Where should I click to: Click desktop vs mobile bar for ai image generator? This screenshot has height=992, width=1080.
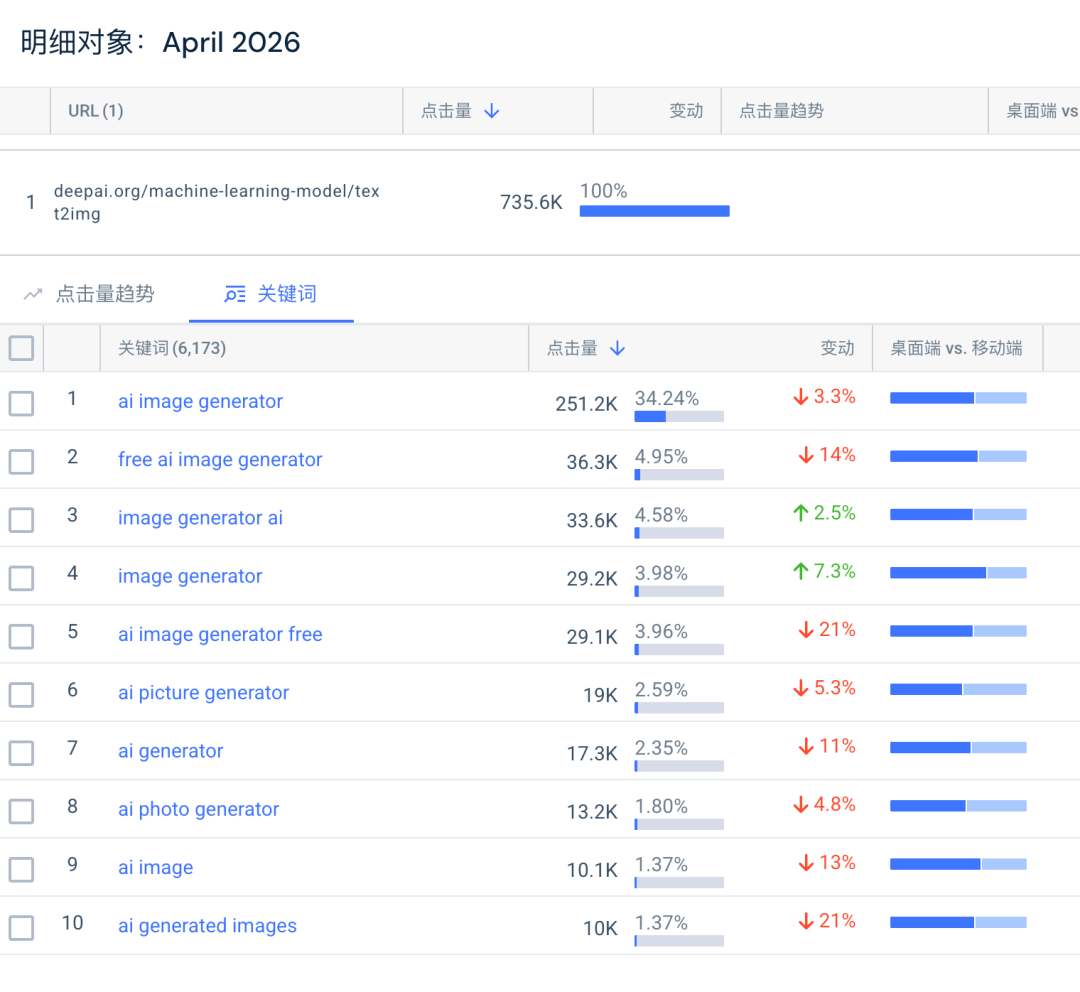958,397
